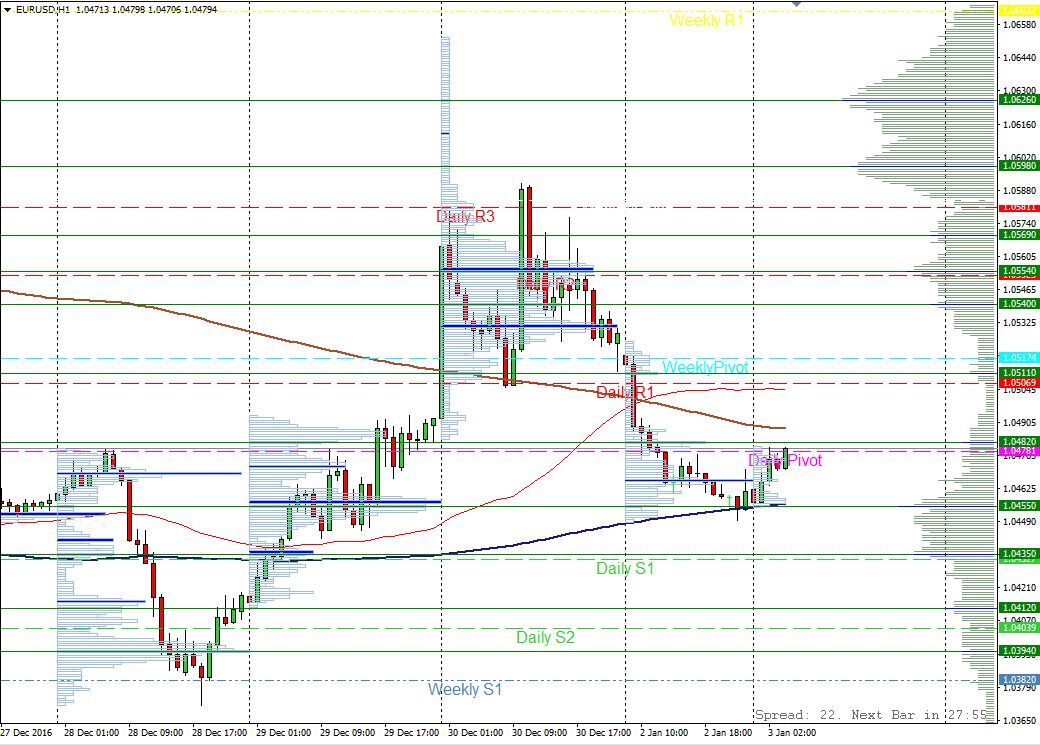Click the yellow 1.06632 price tag

pyautogui.click(x=1019, y=11)
